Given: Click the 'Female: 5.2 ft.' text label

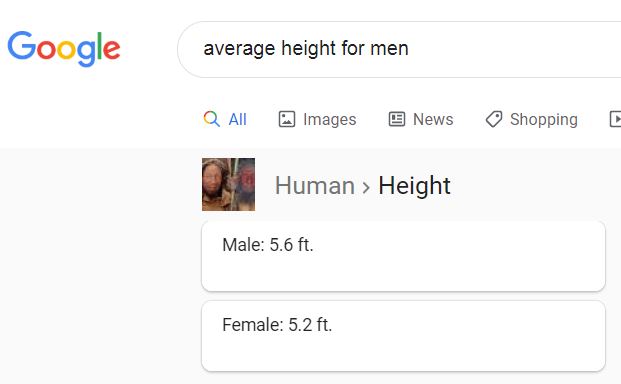Looking at the screenshot, I should (x=277, y=325).
